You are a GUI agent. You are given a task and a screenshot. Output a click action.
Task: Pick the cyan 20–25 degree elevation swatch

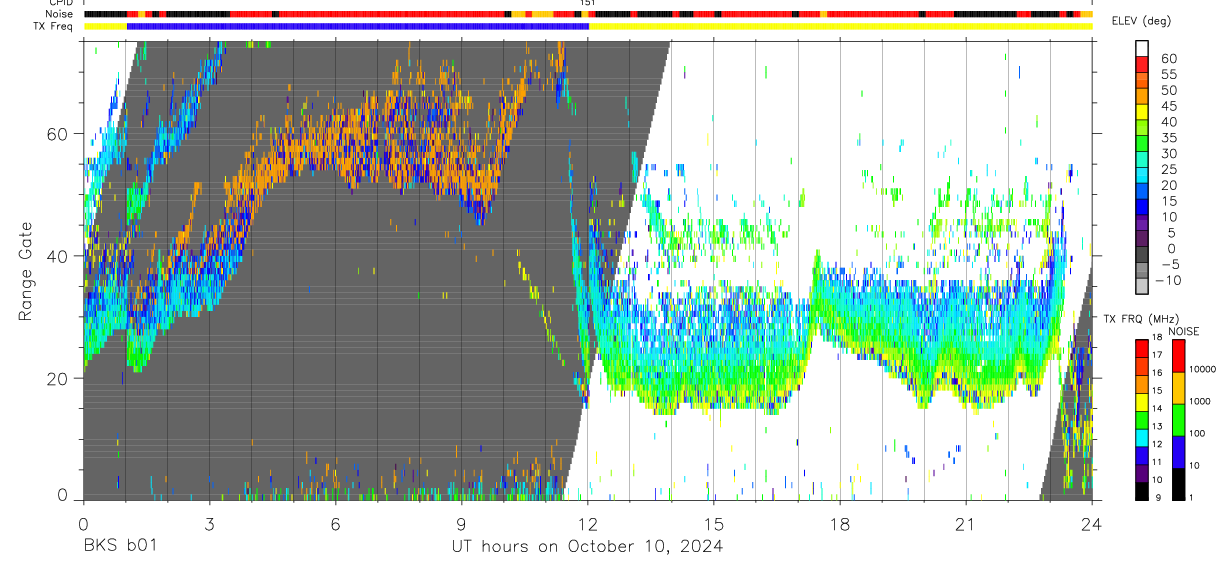pyautogui.click(x=1141, y=177)
